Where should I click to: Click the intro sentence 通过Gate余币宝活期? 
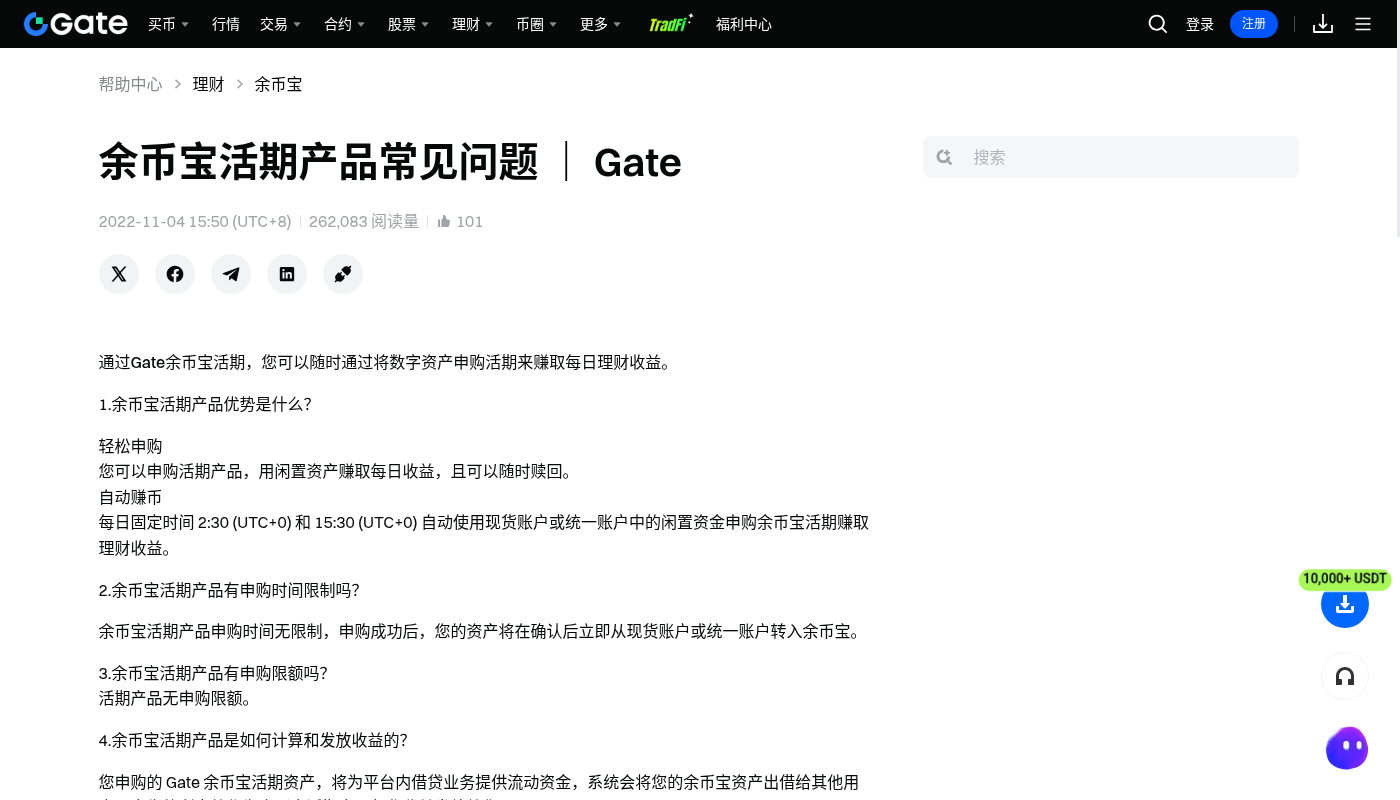pyautogui.click(x=386, y=362)
